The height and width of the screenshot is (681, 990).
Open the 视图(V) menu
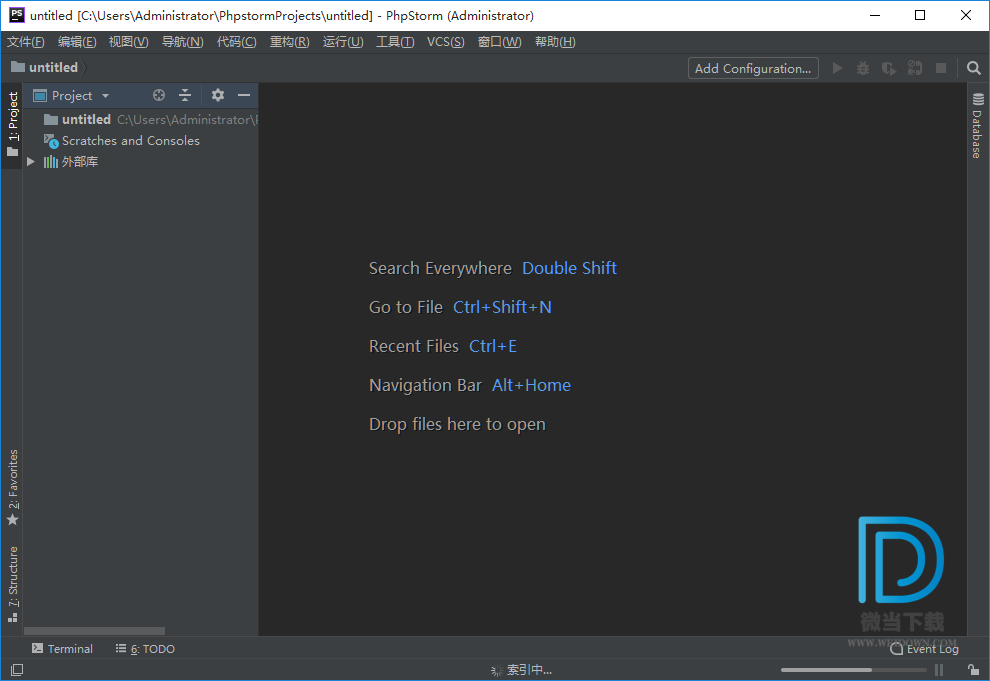point(129,42)
